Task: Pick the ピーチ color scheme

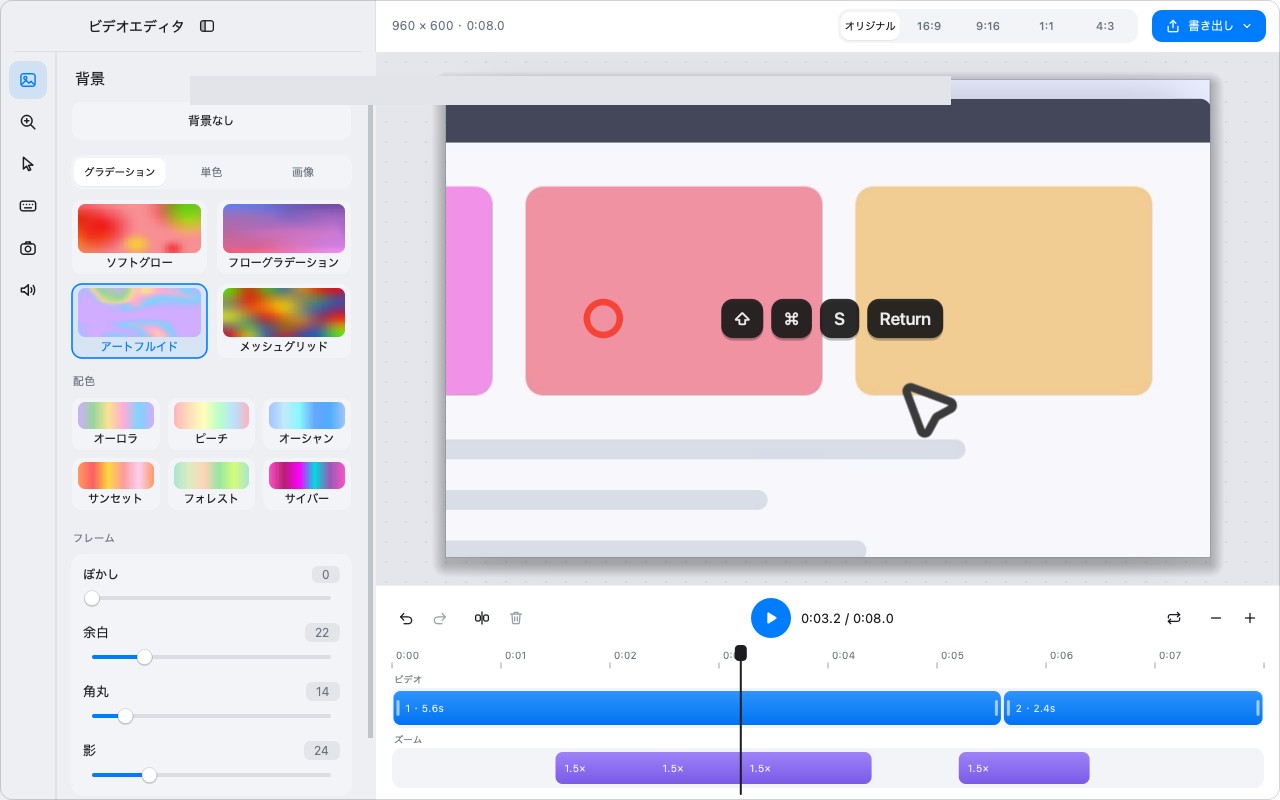Action: 211,424
